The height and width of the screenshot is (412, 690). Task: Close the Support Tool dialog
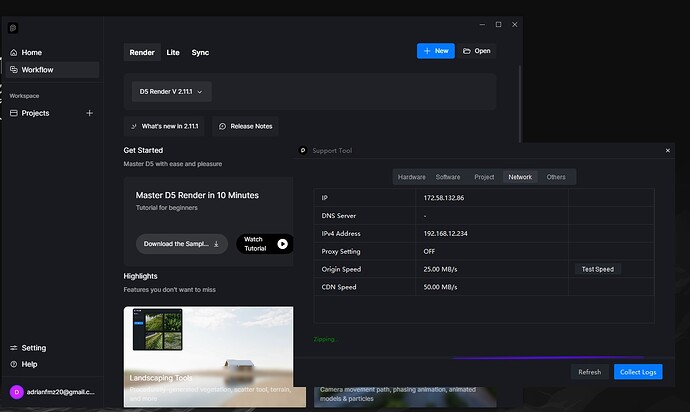[x=668, y=151]
